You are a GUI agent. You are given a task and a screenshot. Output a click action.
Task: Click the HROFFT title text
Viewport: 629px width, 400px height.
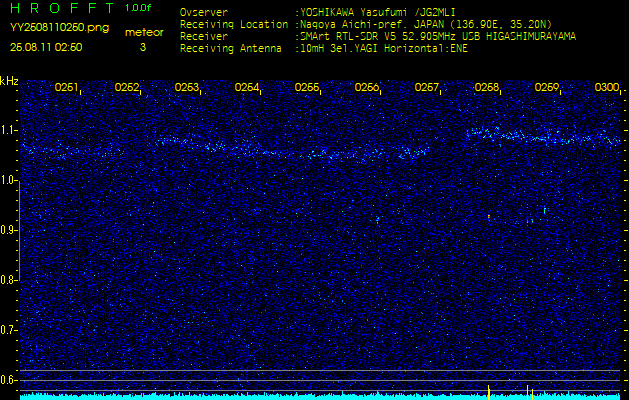[x=62, y=8]
